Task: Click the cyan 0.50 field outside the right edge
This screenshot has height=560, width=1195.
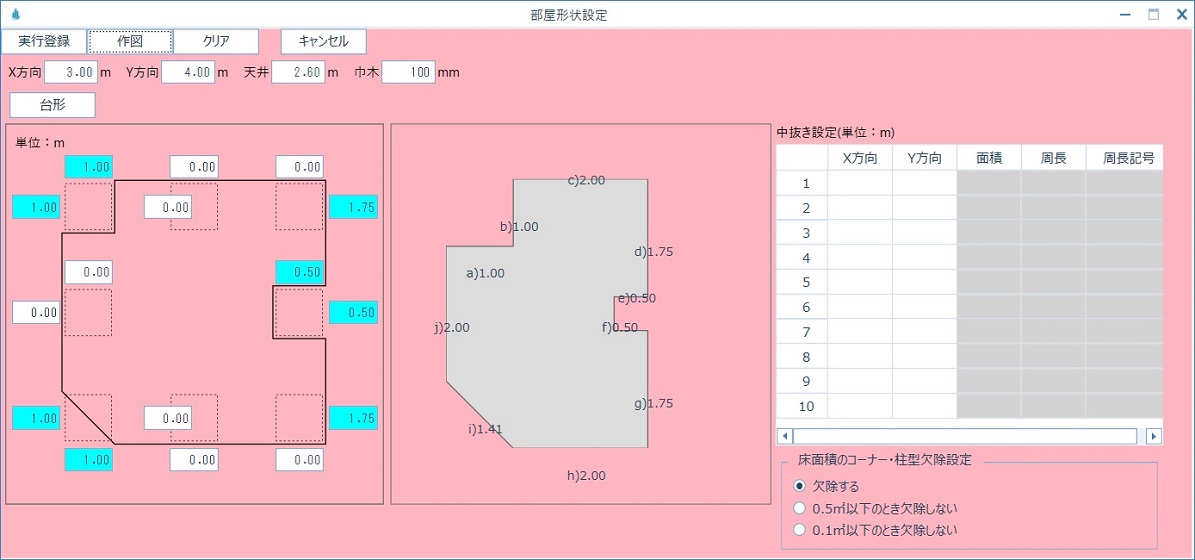Action: 353,312
